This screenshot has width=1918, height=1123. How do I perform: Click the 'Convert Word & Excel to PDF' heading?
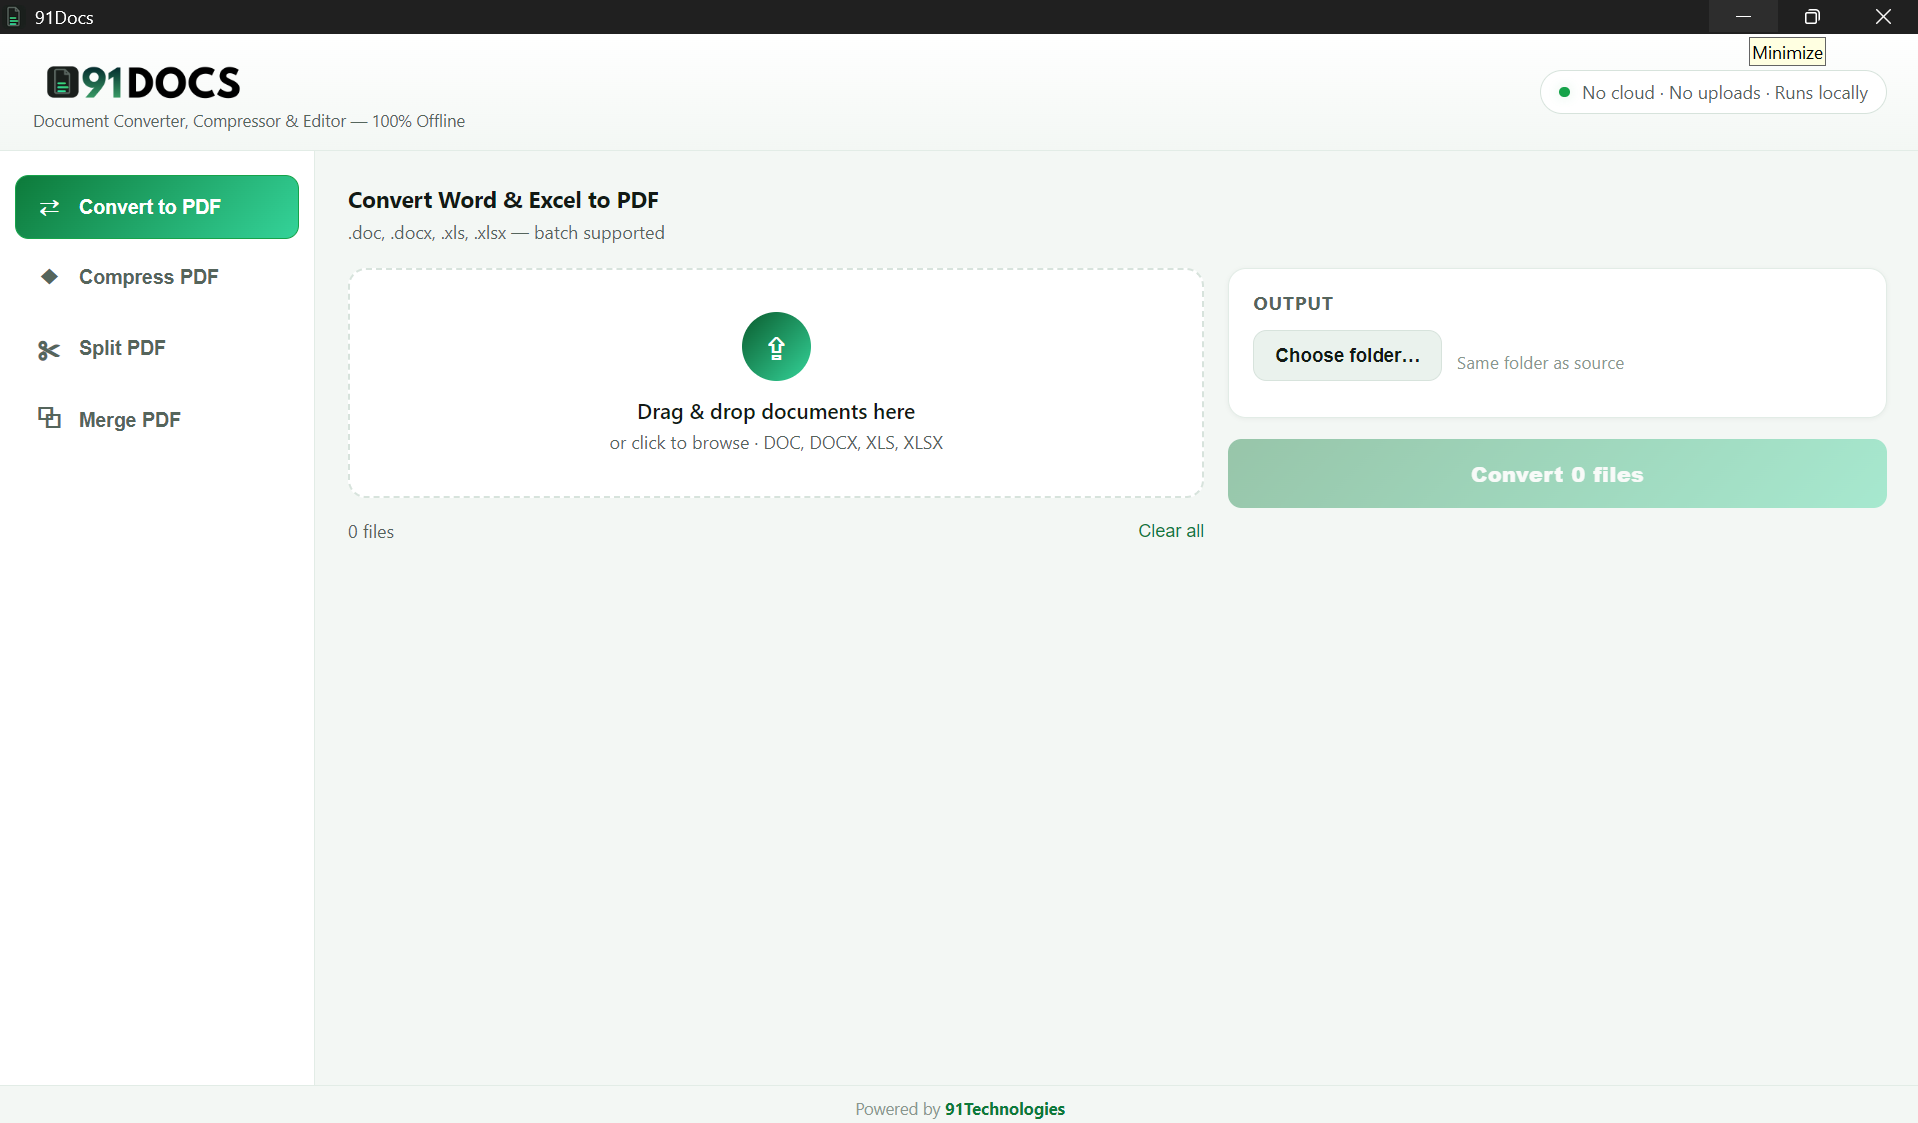[503, 200]
